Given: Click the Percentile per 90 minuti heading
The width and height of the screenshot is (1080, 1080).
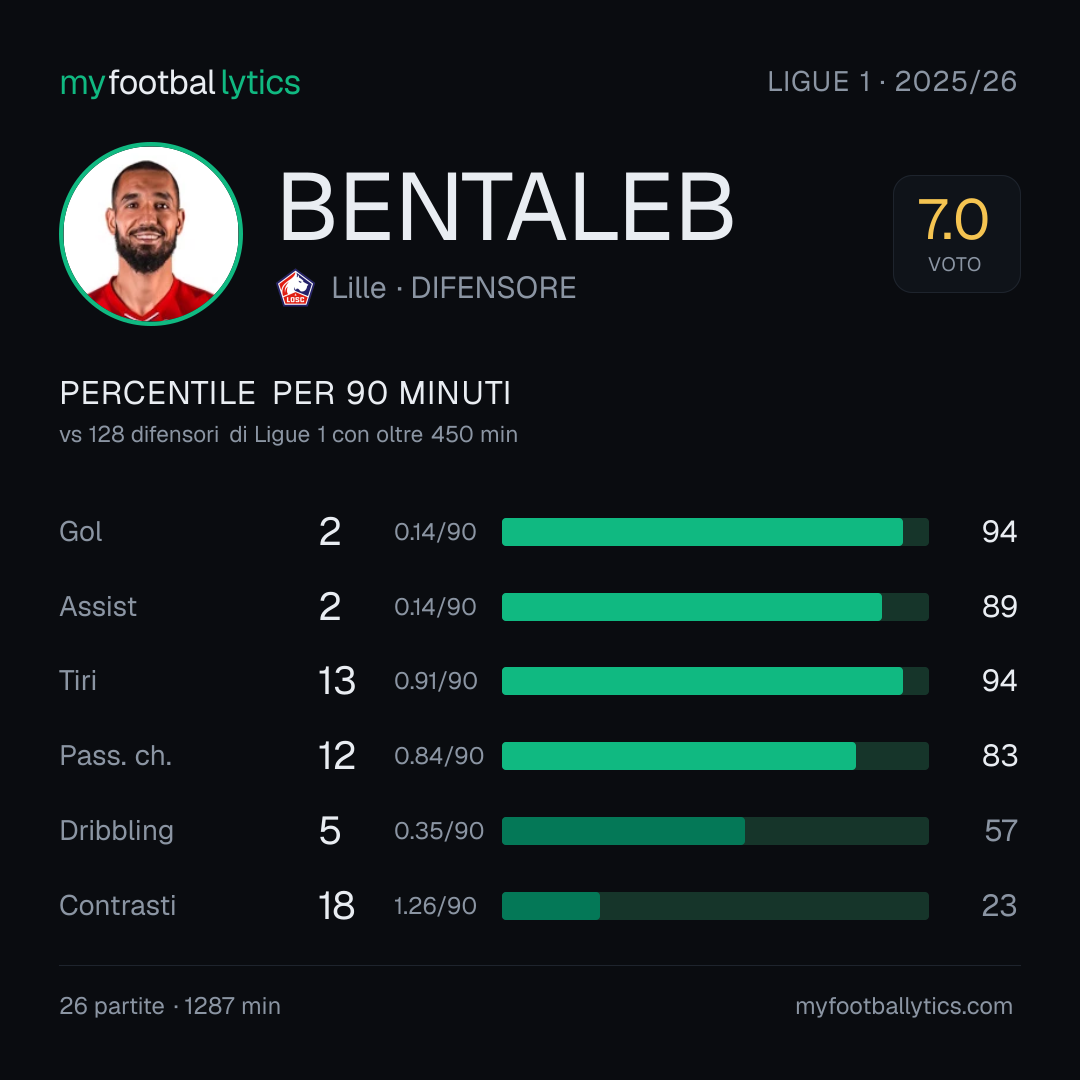Looking at the screenshot, I should (x=285, y=393).
